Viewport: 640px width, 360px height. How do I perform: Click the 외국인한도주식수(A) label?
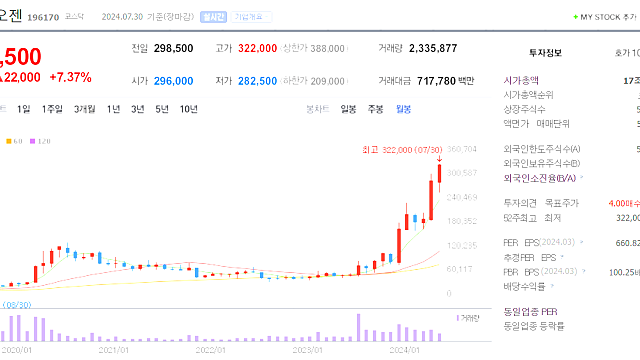[x=542, y=149]
